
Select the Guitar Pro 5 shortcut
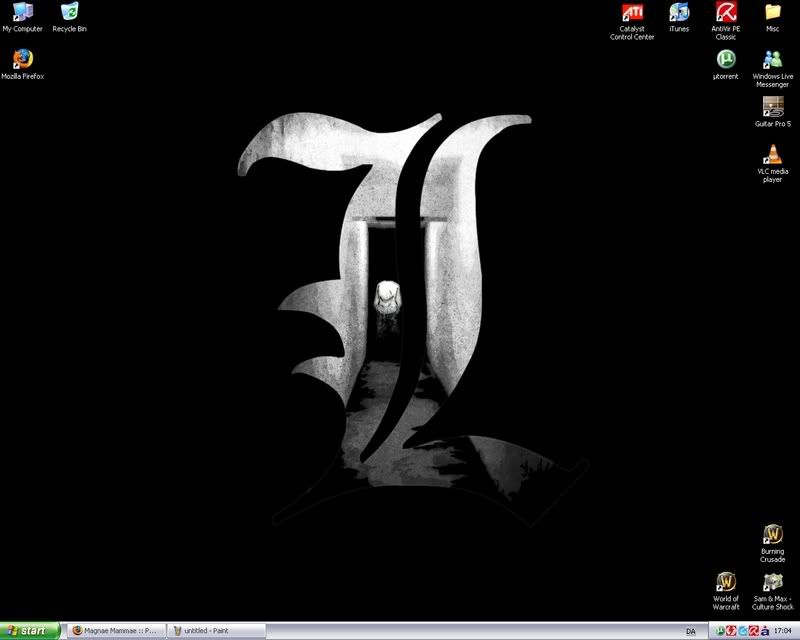click(772, 112)
